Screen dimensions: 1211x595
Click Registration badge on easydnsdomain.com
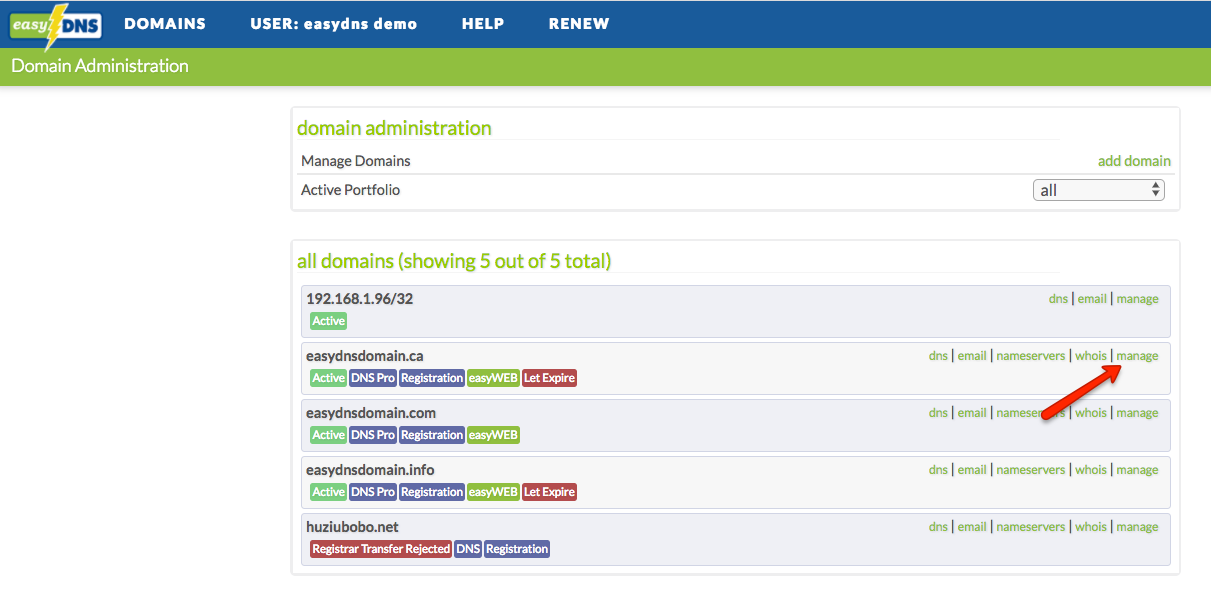pyautogui.click(x=432, y=435)
